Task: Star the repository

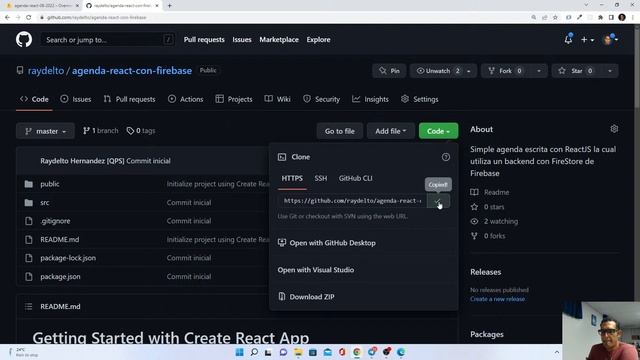Action: (x=577, y=71)
